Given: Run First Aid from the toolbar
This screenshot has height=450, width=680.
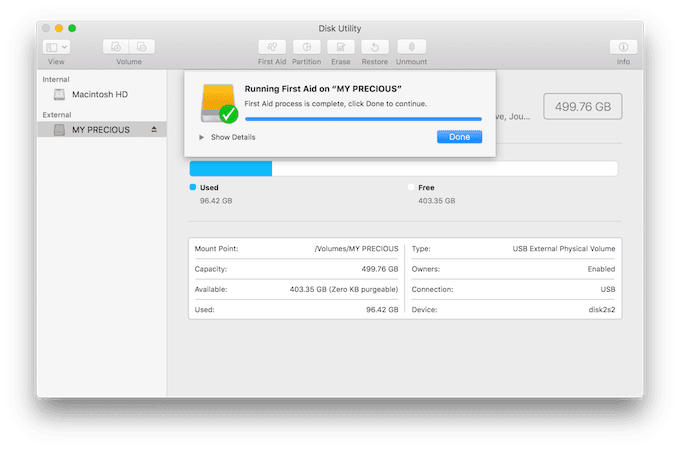Looking at the screenshot, I should click(272, 47).
